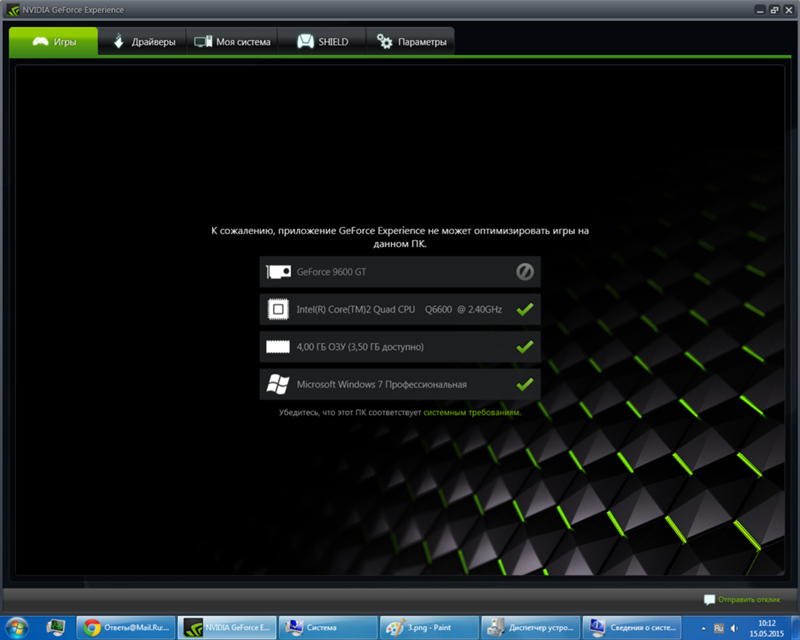Viewport: 800px width, 640px height.
Task: Click the Отправить отклик link
Action: coord(749,599)
